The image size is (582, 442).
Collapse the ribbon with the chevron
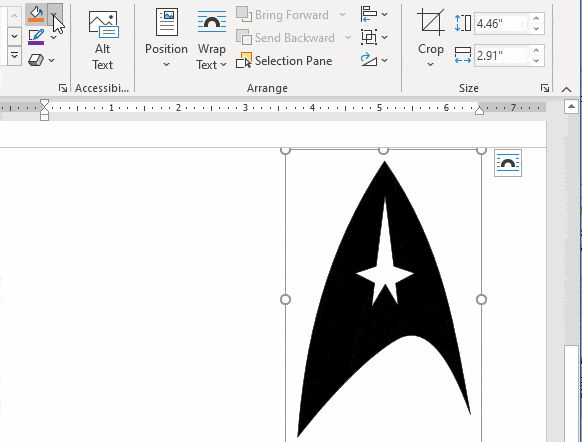point(566,89)
